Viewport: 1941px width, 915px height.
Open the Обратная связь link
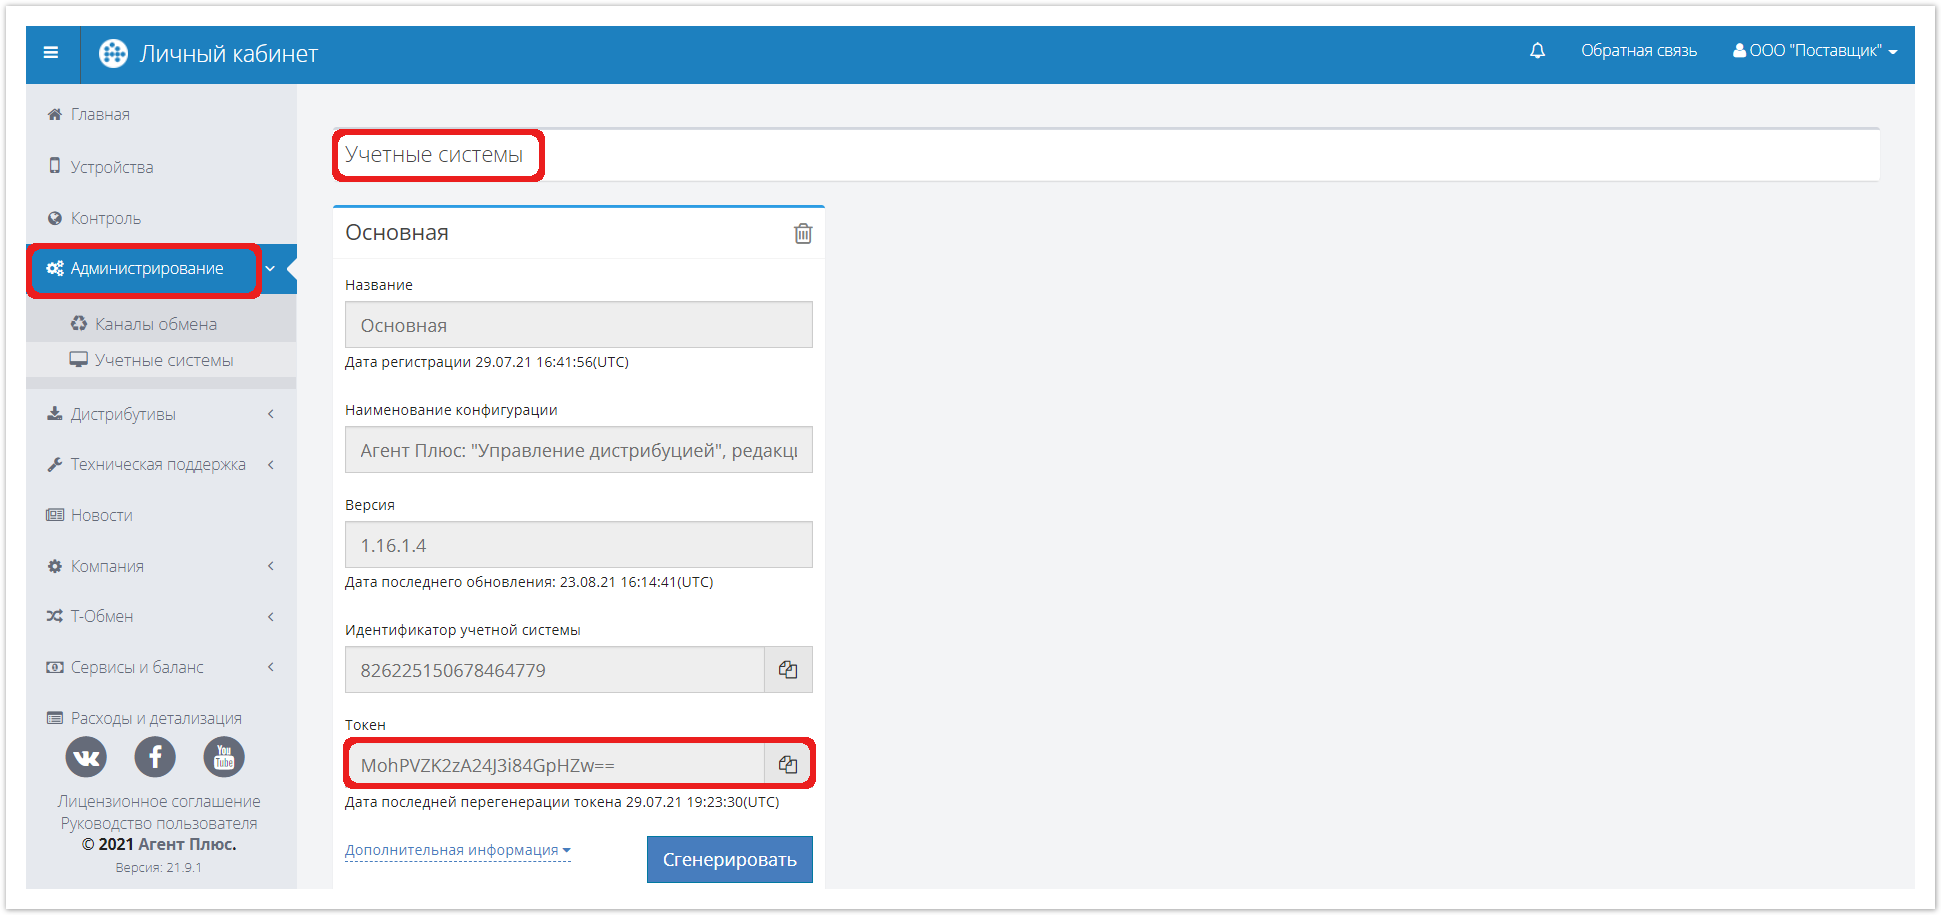[1638, 51]
